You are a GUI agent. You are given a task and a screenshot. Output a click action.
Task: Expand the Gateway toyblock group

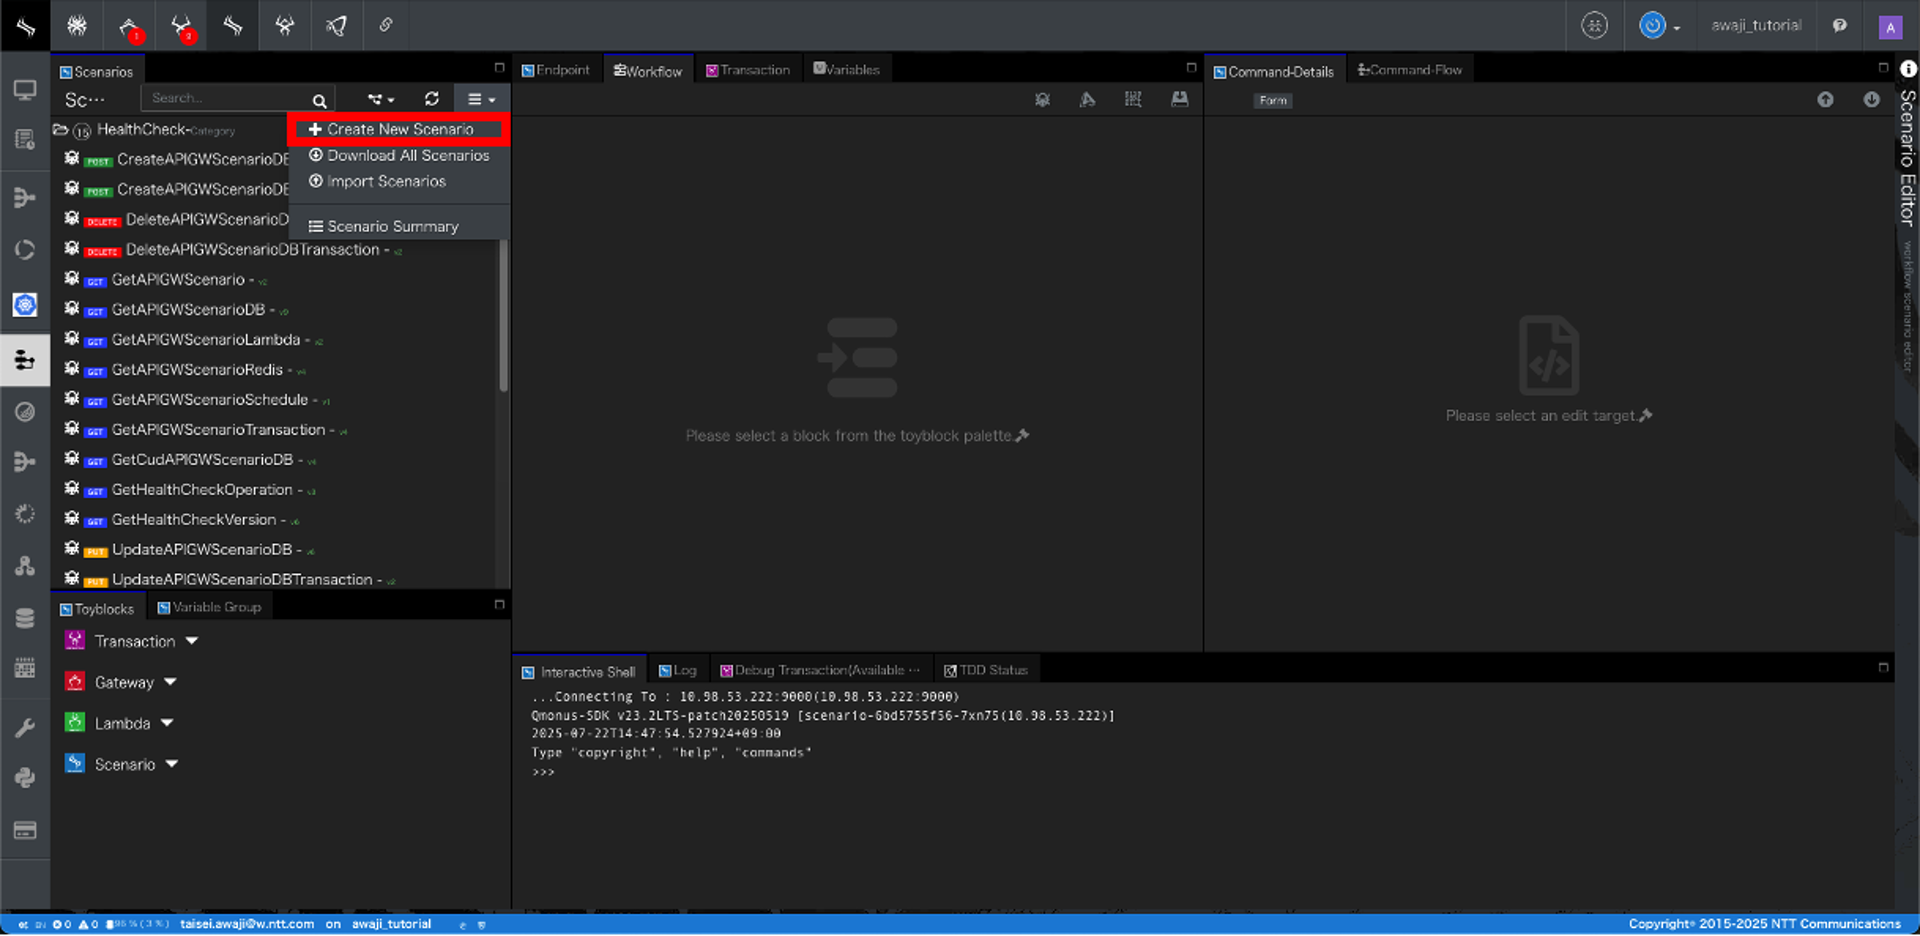pos(170,682)
